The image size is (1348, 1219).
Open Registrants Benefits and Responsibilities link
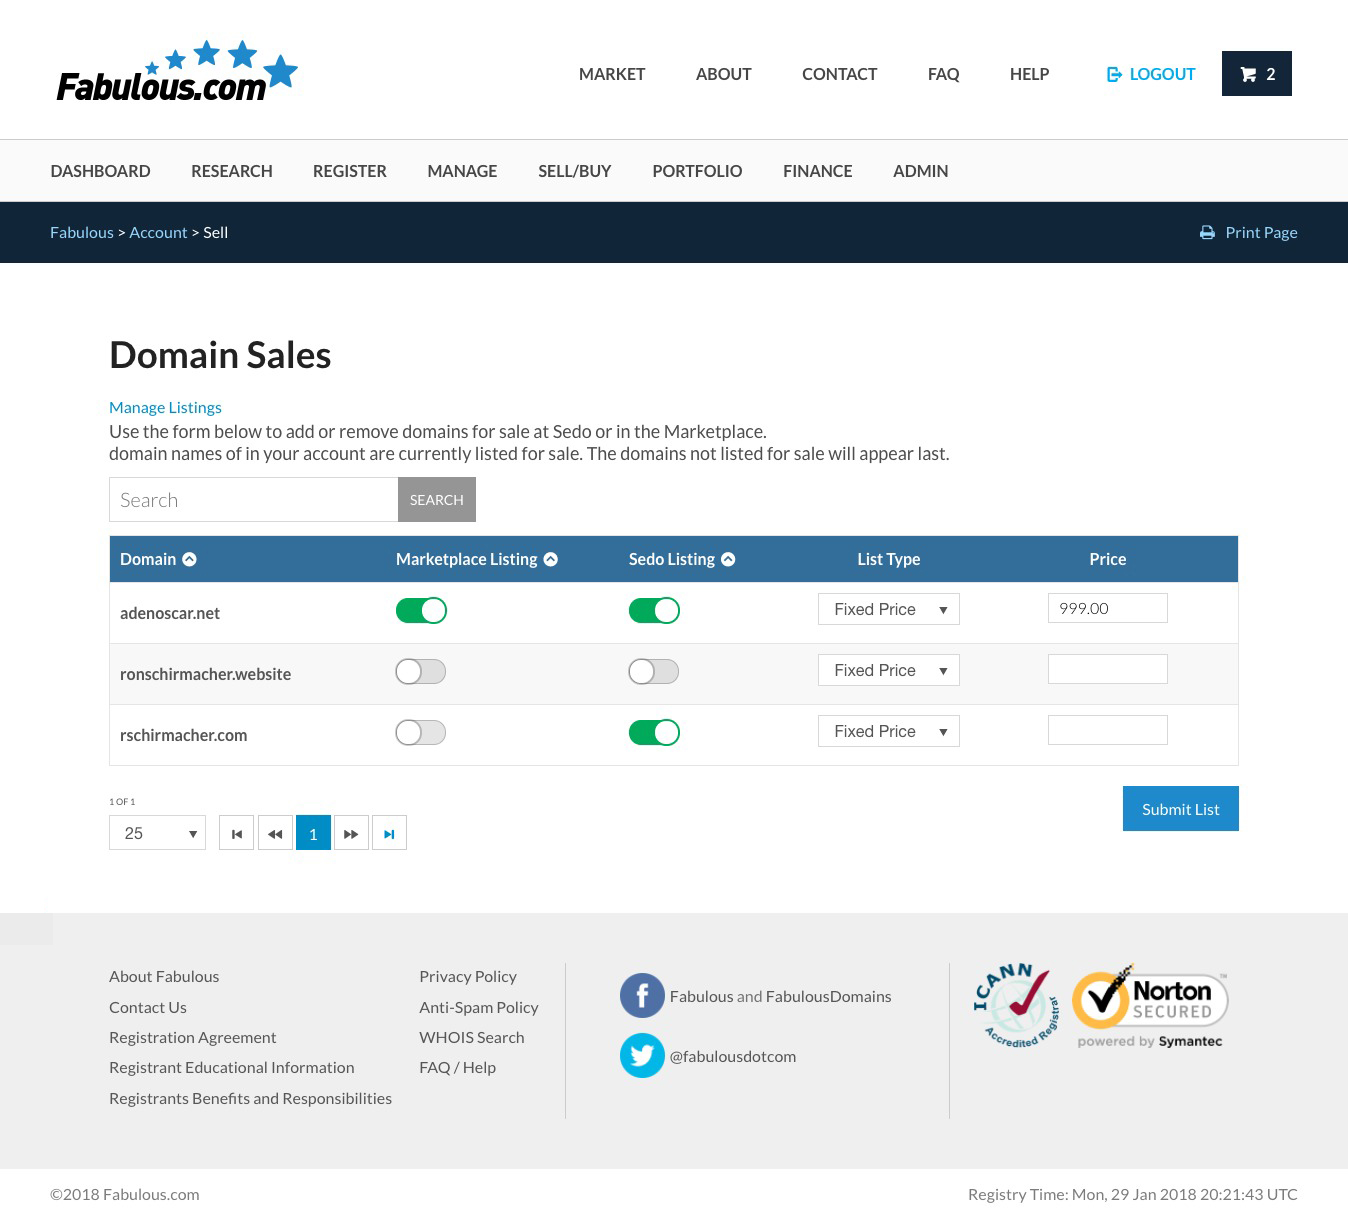pos(250,1098)
